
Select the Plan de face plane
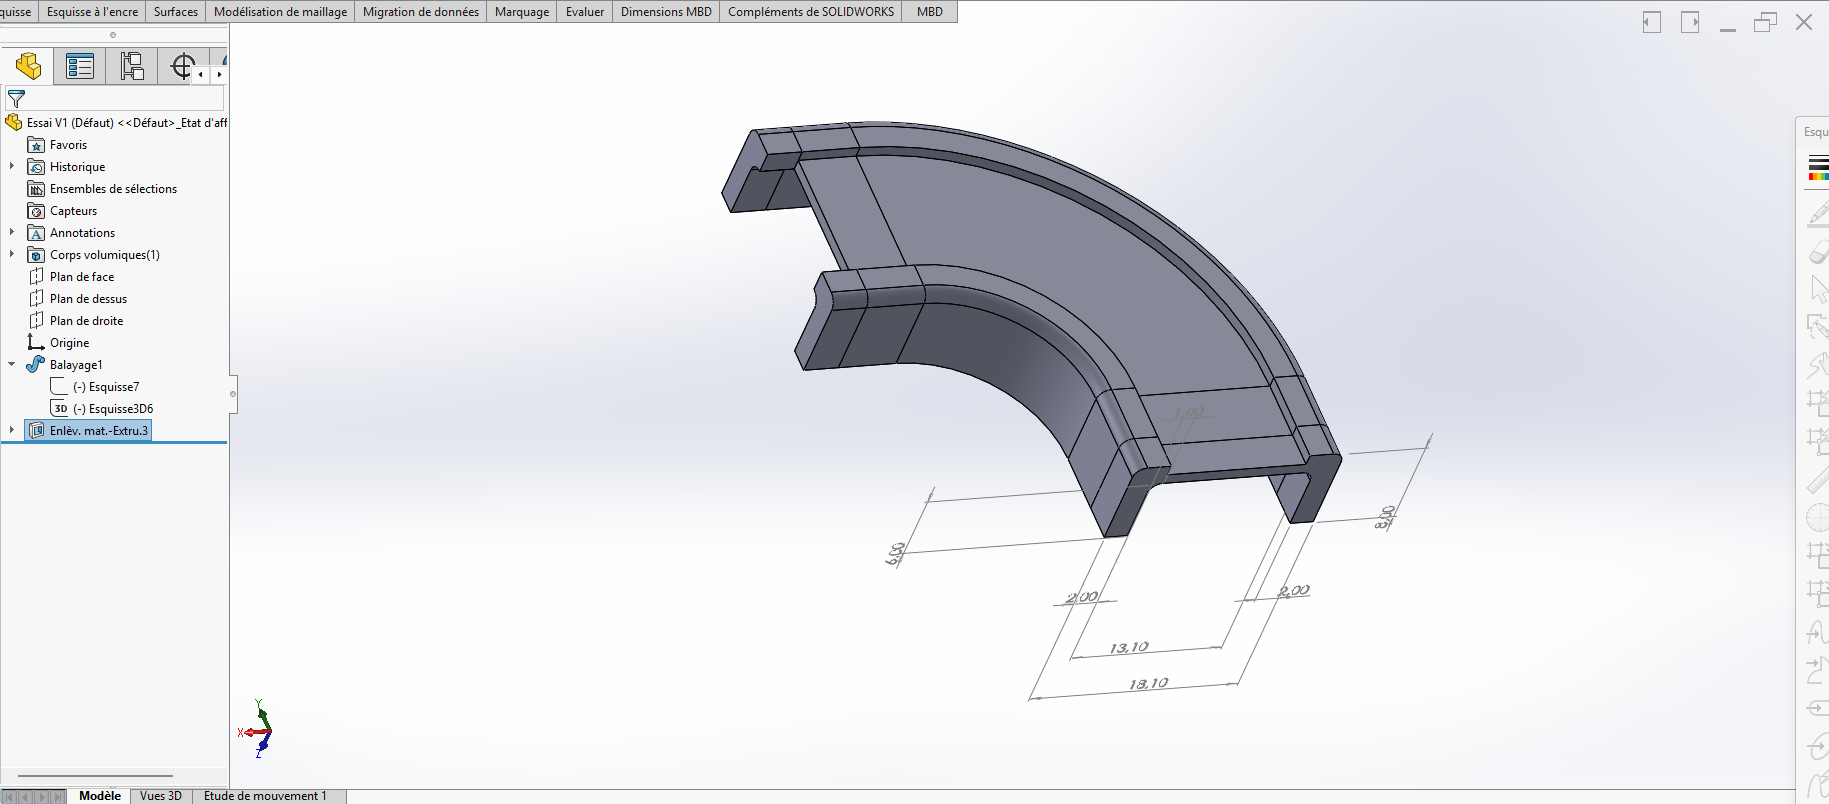(x=82, y=277)
